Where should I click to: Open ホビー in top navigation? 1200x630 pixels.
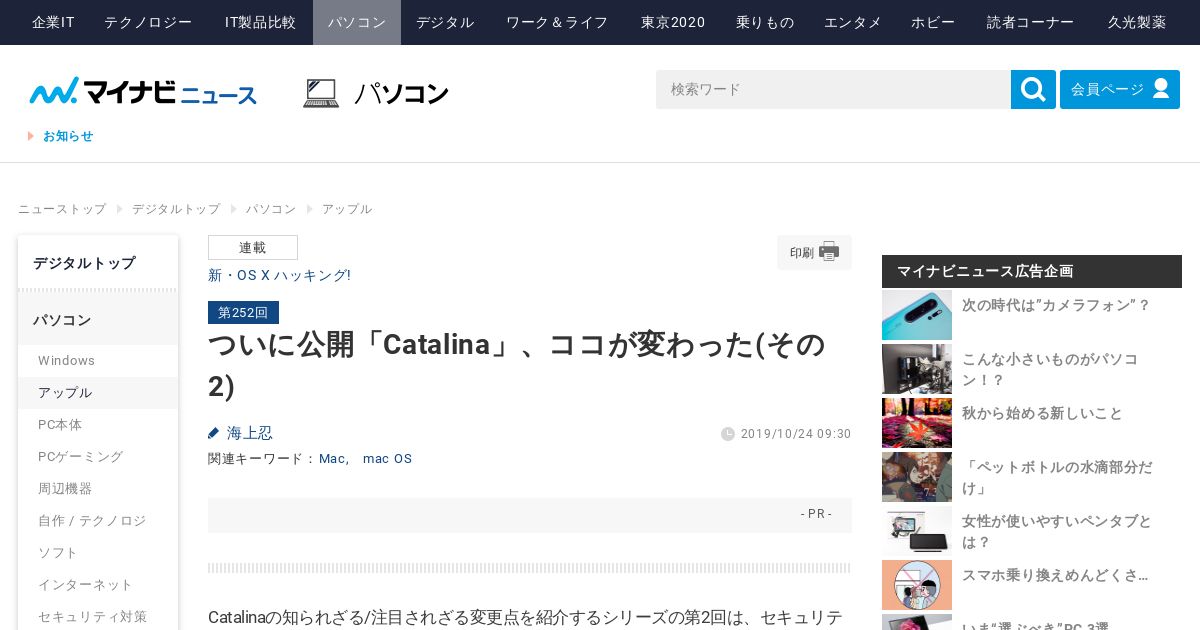[933, 22]
